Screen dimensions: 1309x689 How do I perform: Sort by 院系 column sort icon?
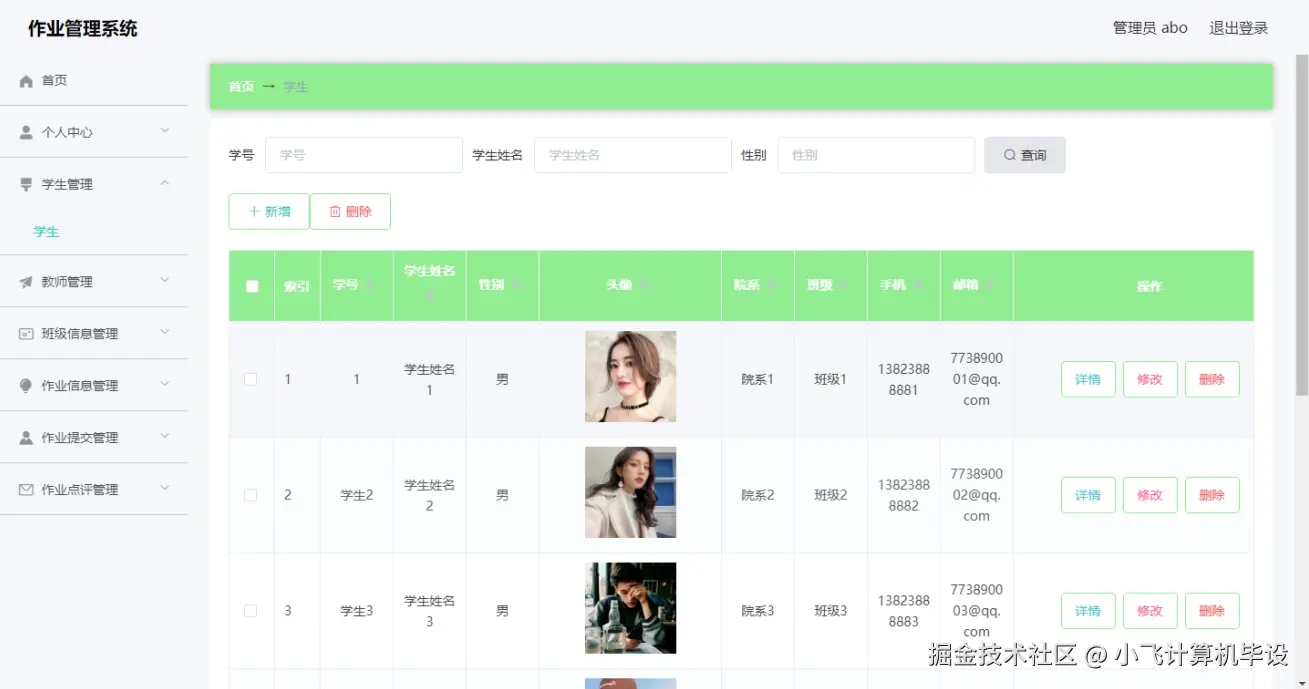pos(772,286)
